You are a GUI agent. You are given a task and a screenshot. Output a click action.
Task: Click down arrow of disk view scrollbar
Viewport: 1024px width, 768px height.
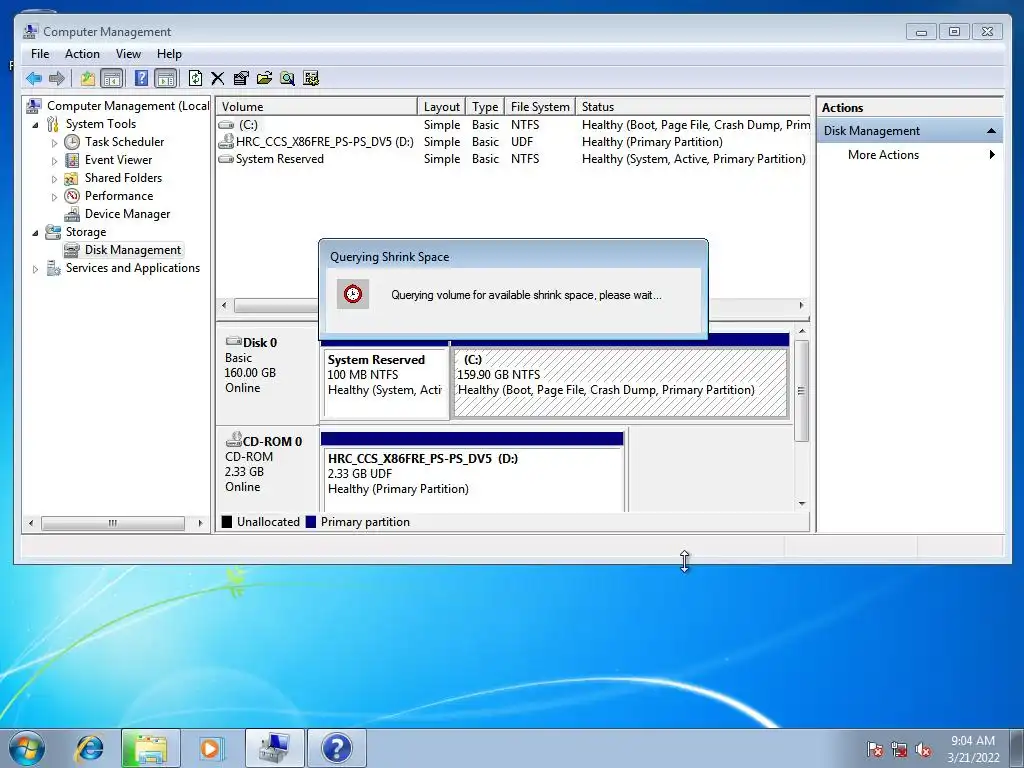pos(801,504)
